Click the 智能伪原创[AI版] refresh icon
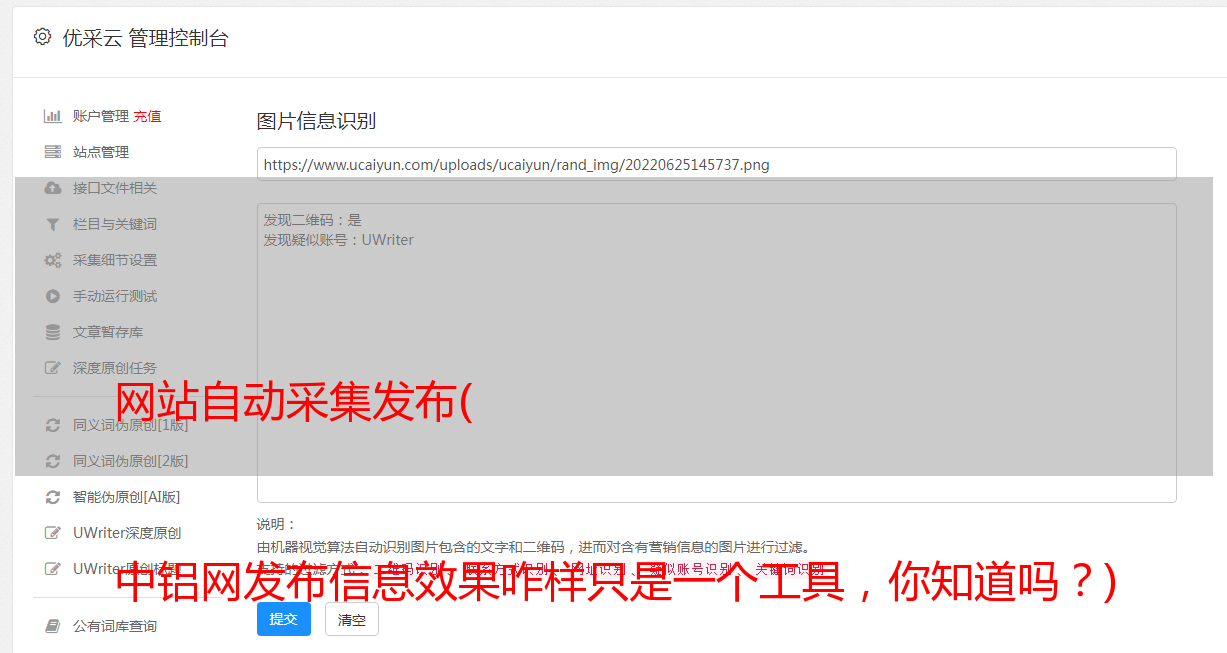Viewport: 1227px width, 653px height. tap(53, 497)
